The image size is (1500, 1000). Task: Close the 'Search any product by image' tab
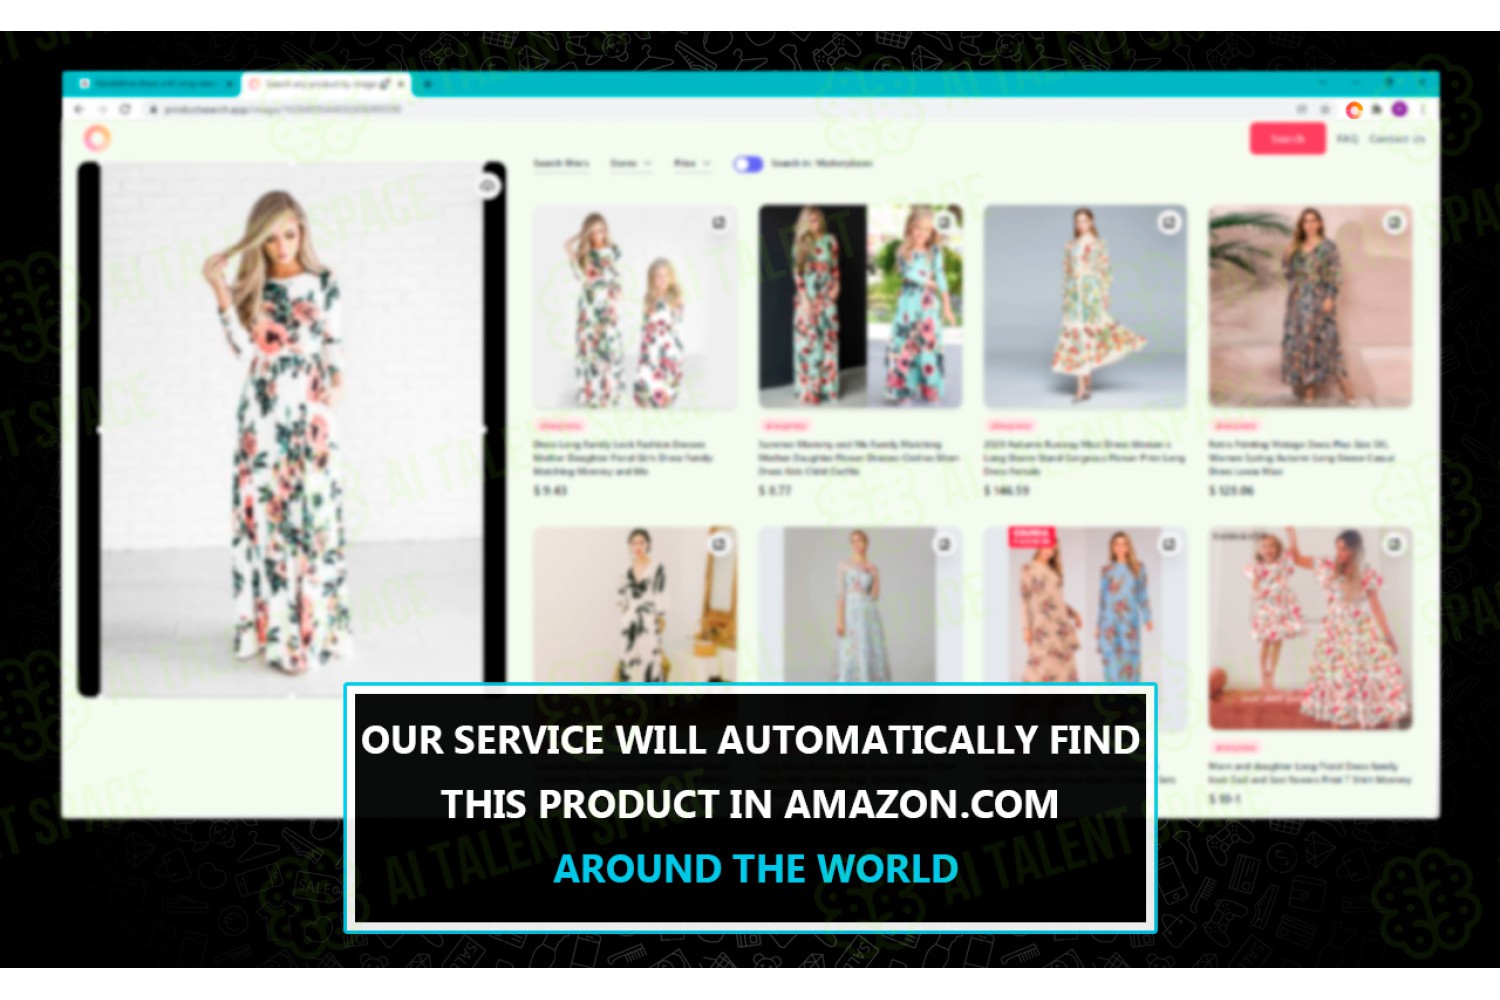(401, 84)
